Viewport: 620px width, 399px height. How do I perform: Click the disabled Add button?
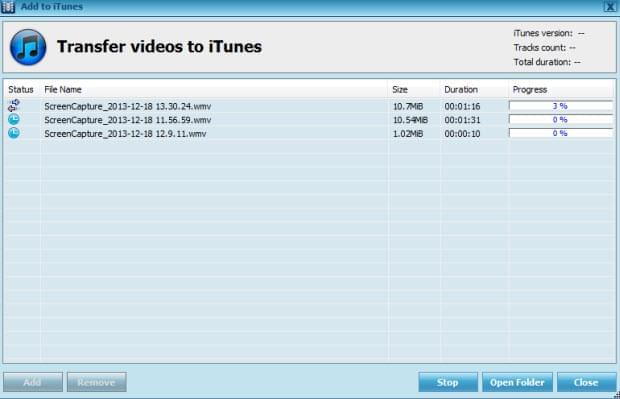[x=33, y=382]
